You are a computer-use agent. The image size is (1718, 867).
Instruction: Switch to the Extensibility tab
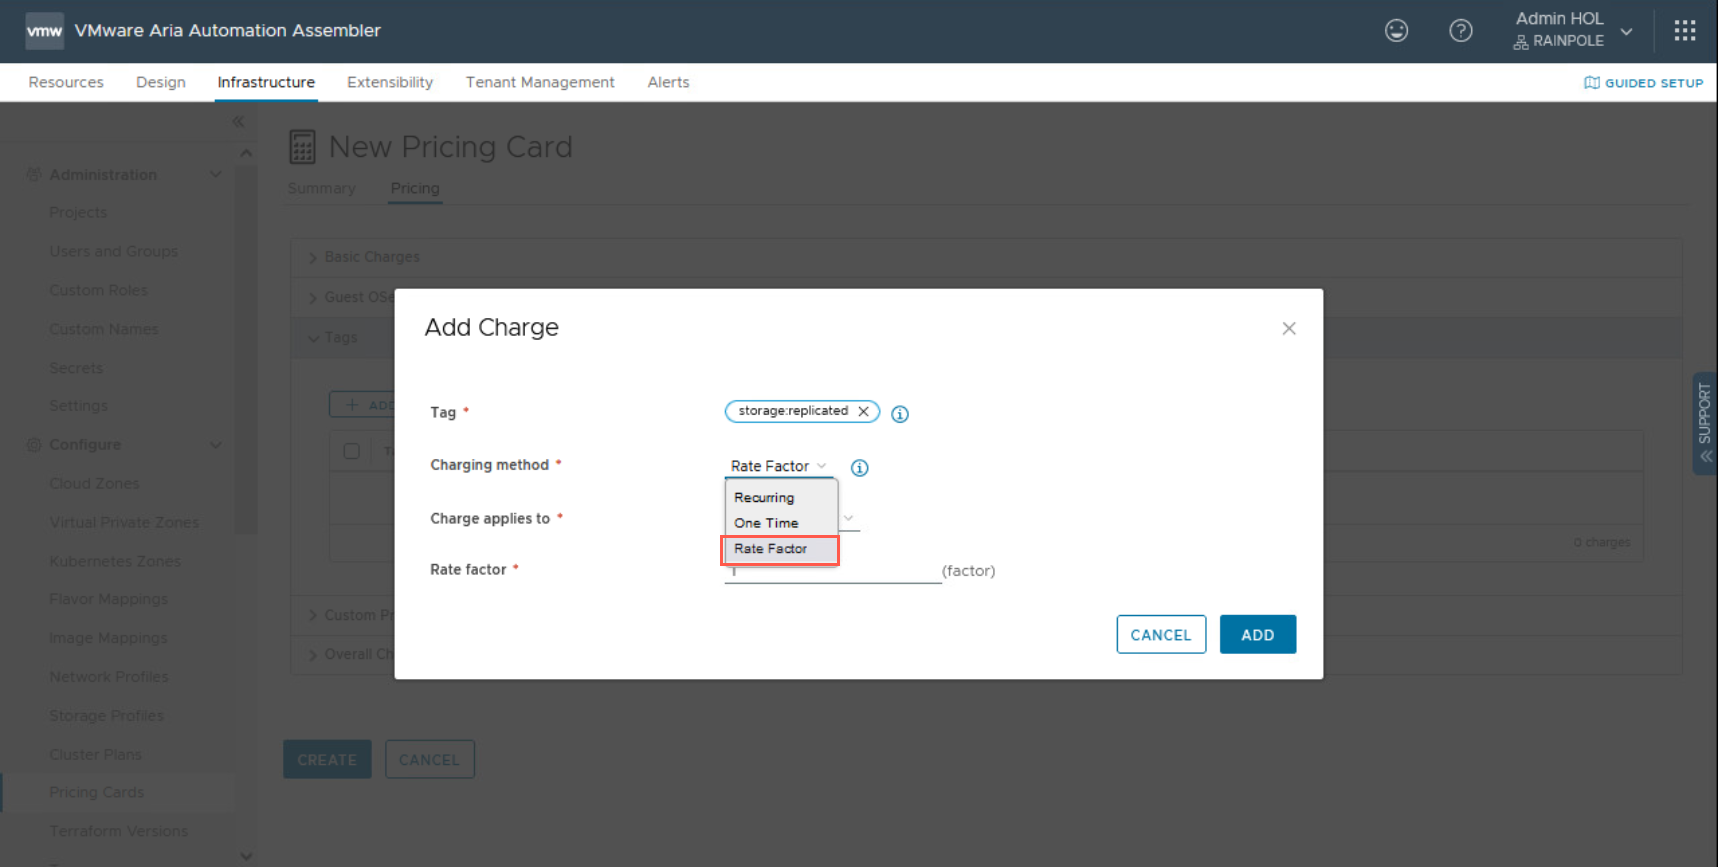click(x=390, y=82)
